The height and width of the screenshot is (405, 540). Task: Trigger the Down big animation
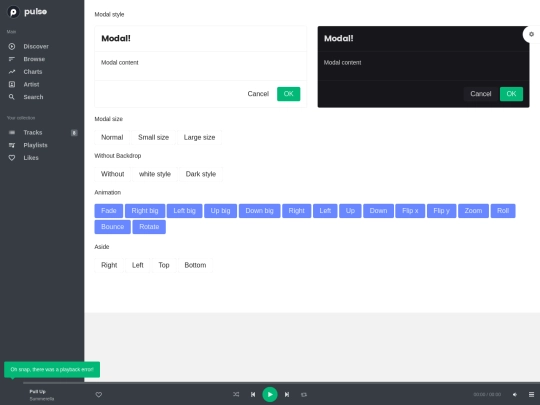[x=260, y=211]
